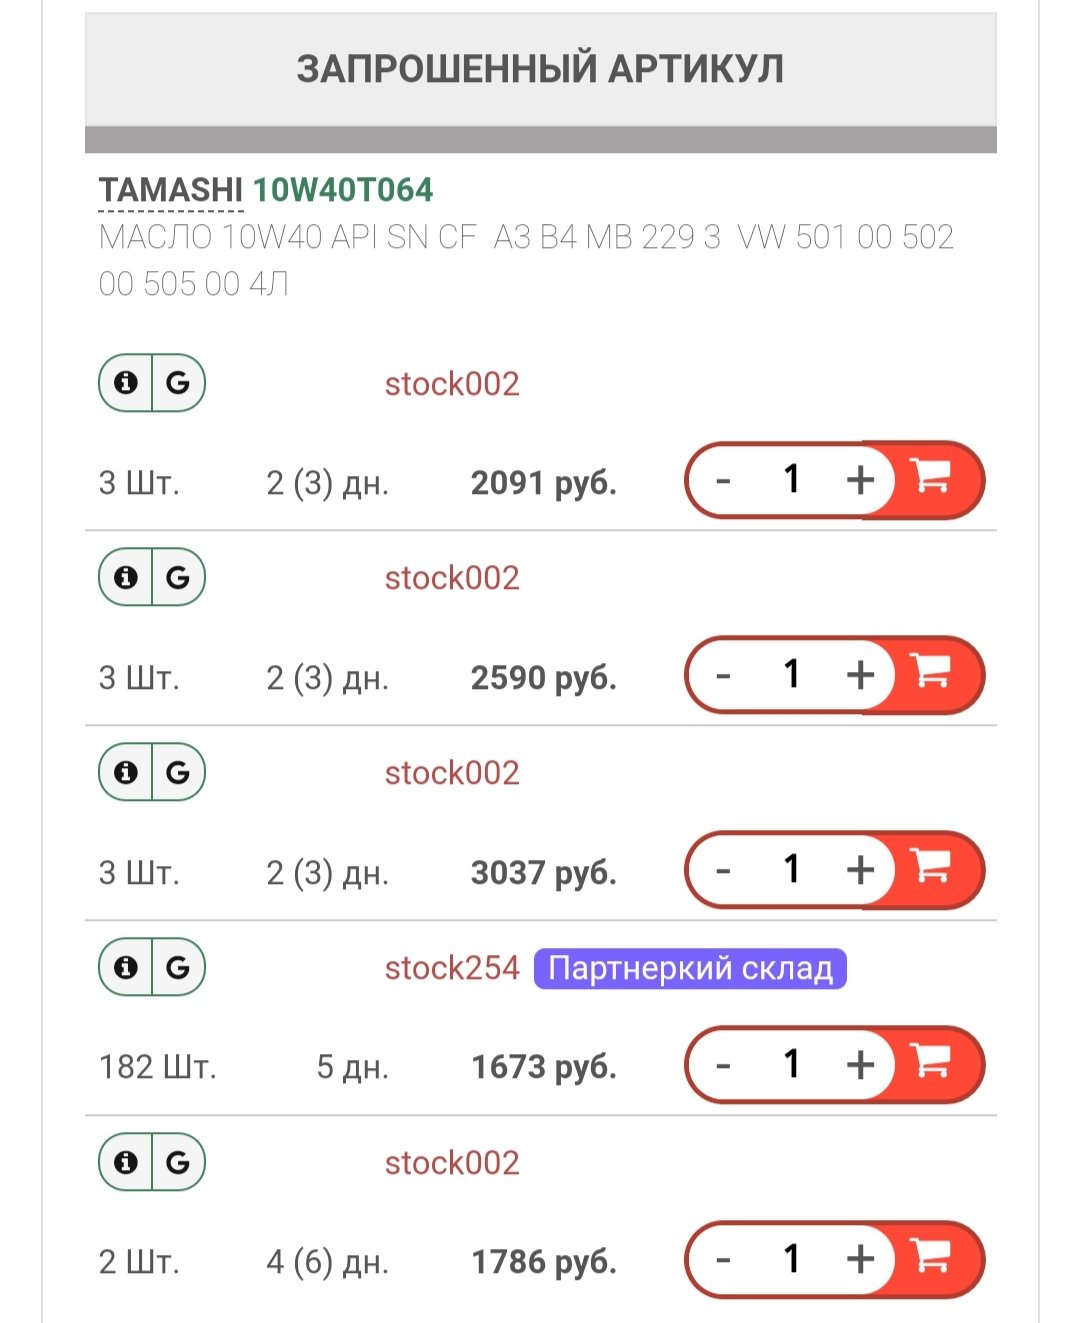The width and height of the screenshot is (1080, 1323).
Task: Click G search icon for 1786 руб. offer
Action: click(x=178, y=1163)
